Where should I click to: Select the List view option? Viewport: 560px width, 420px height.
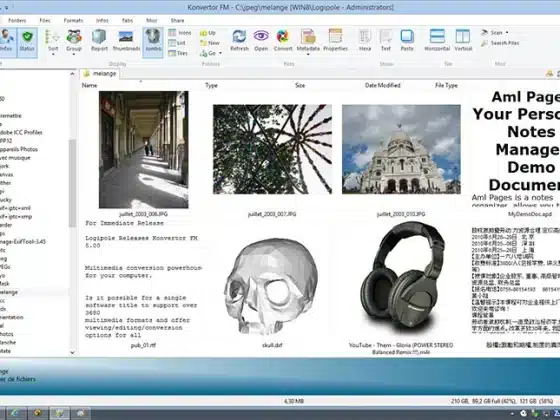point(177,43)
